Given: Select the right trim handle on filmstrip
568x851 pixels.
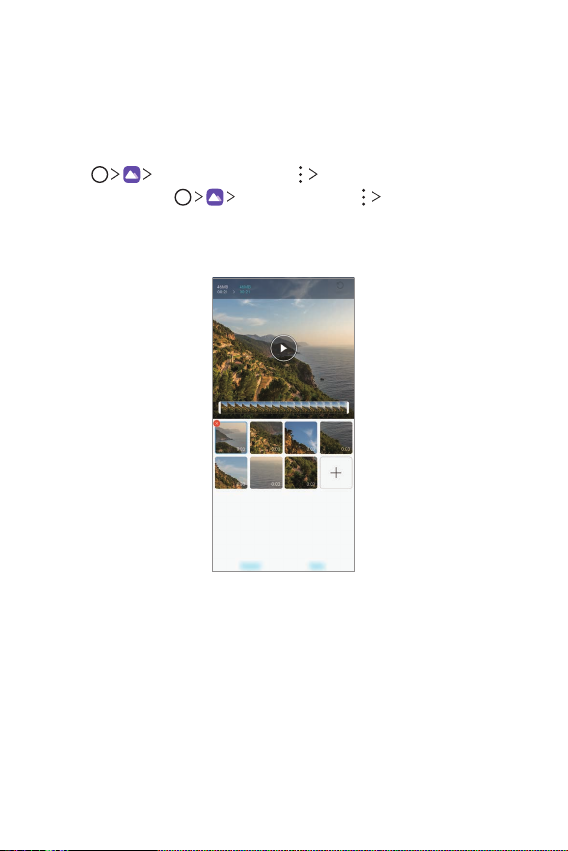Looking at the screenshot, I should coord(347,408).
